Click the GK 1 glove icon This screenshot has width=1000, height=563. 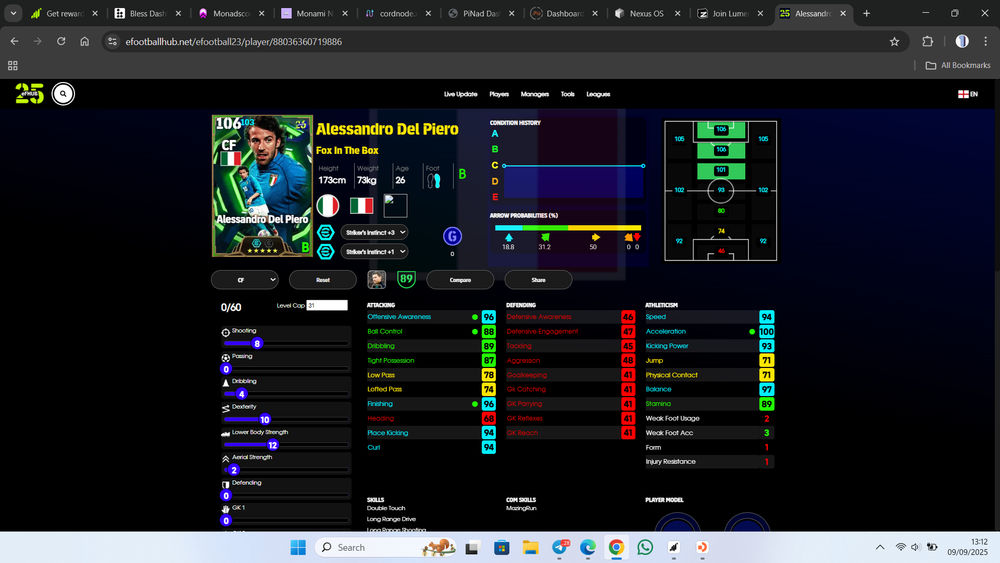pos(225,509)
